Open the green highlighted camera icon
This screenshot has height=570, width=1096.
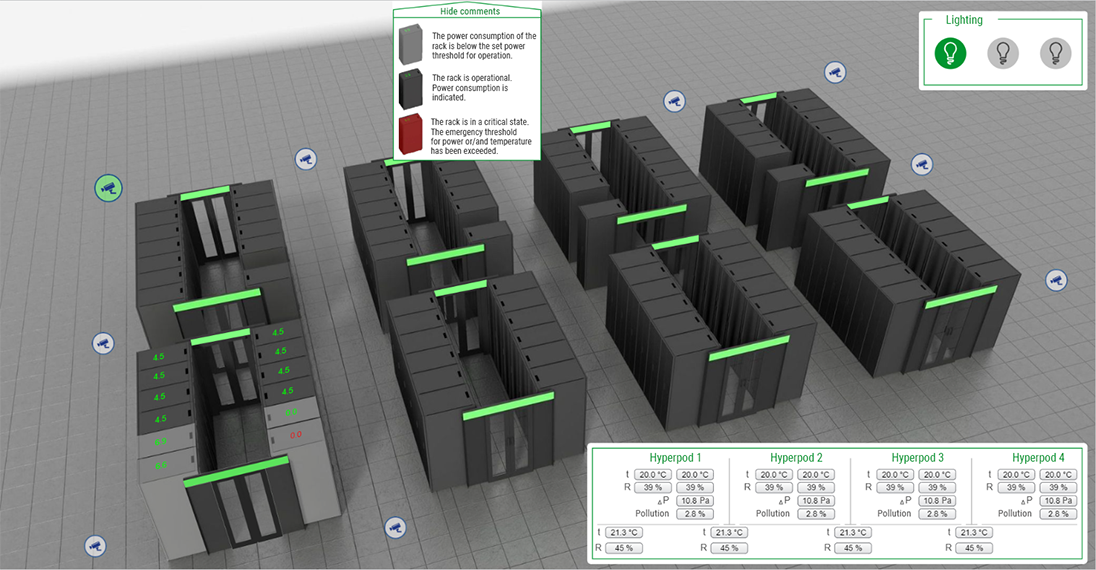tap(108, 187)
